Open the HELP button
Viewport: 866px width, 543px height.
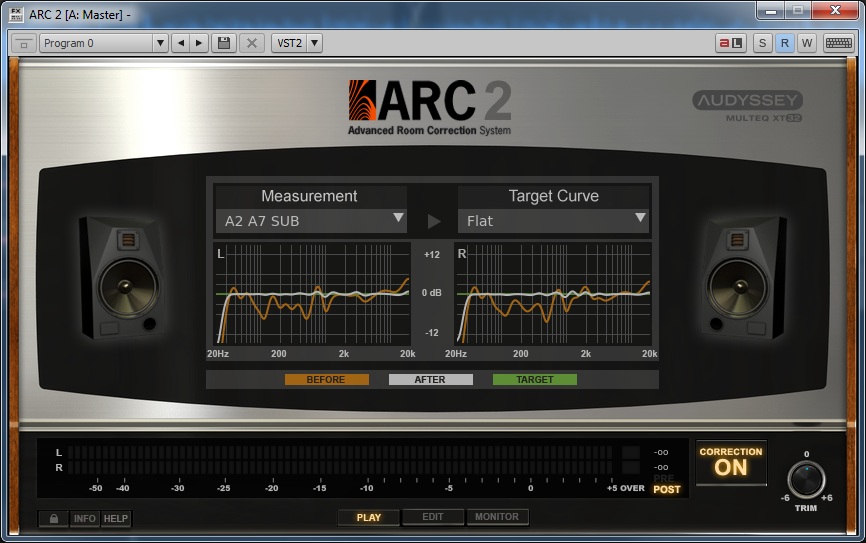(x=116, y=519)
